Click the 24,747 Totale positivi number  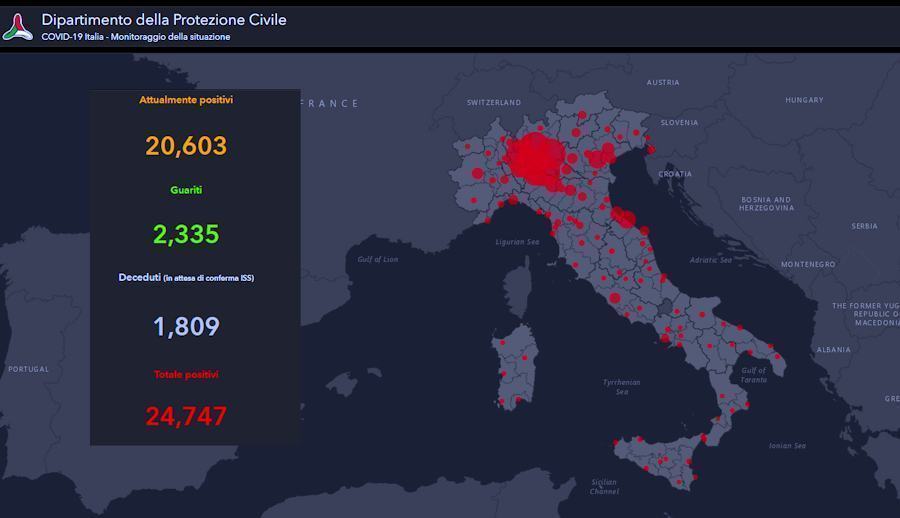click(x=186, y=416)
